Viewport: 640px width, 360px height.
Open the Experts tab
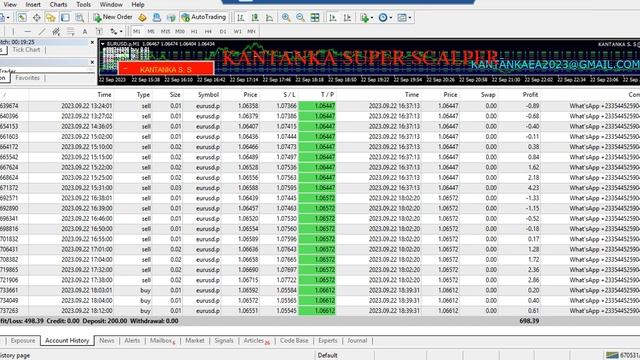coord(328,340)
